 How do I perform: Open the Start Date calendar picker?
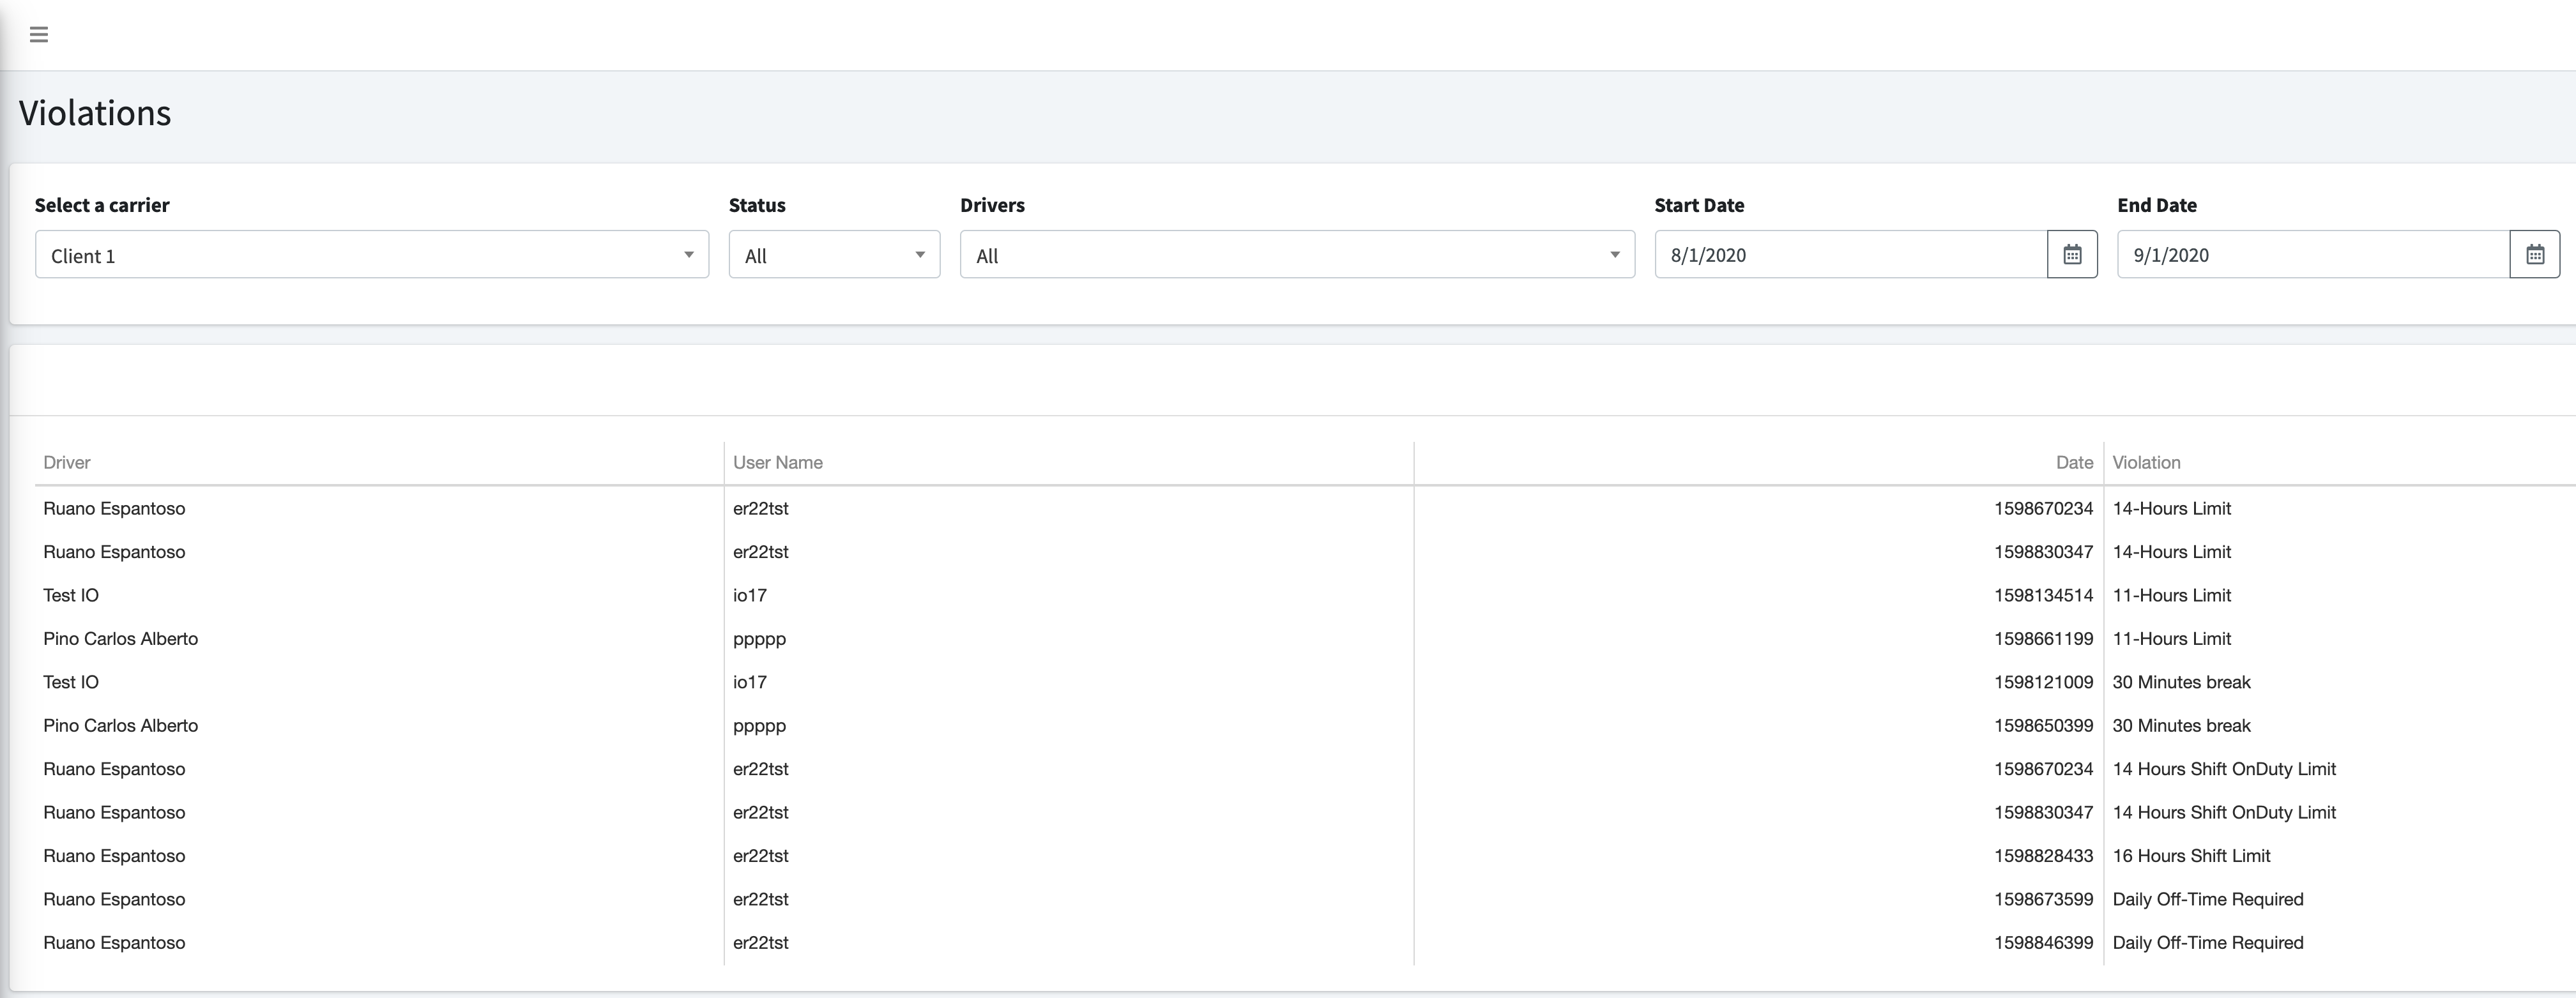pyautogui.click(x=2072, y=254)
